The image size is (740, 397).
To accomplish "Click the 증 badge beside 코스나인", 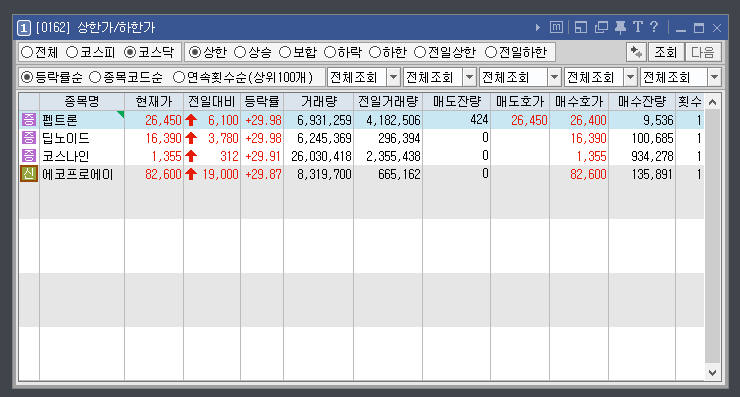I will coord(29,156).
